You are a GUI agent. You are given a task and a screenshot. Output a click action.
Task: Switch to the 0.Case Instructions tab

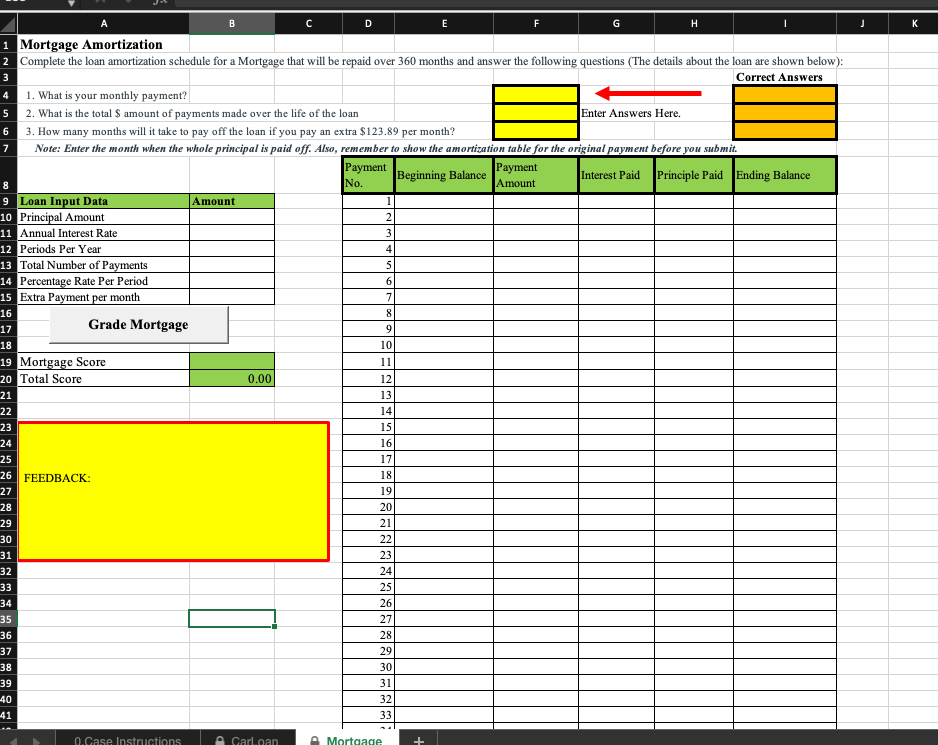coord(127,740)
